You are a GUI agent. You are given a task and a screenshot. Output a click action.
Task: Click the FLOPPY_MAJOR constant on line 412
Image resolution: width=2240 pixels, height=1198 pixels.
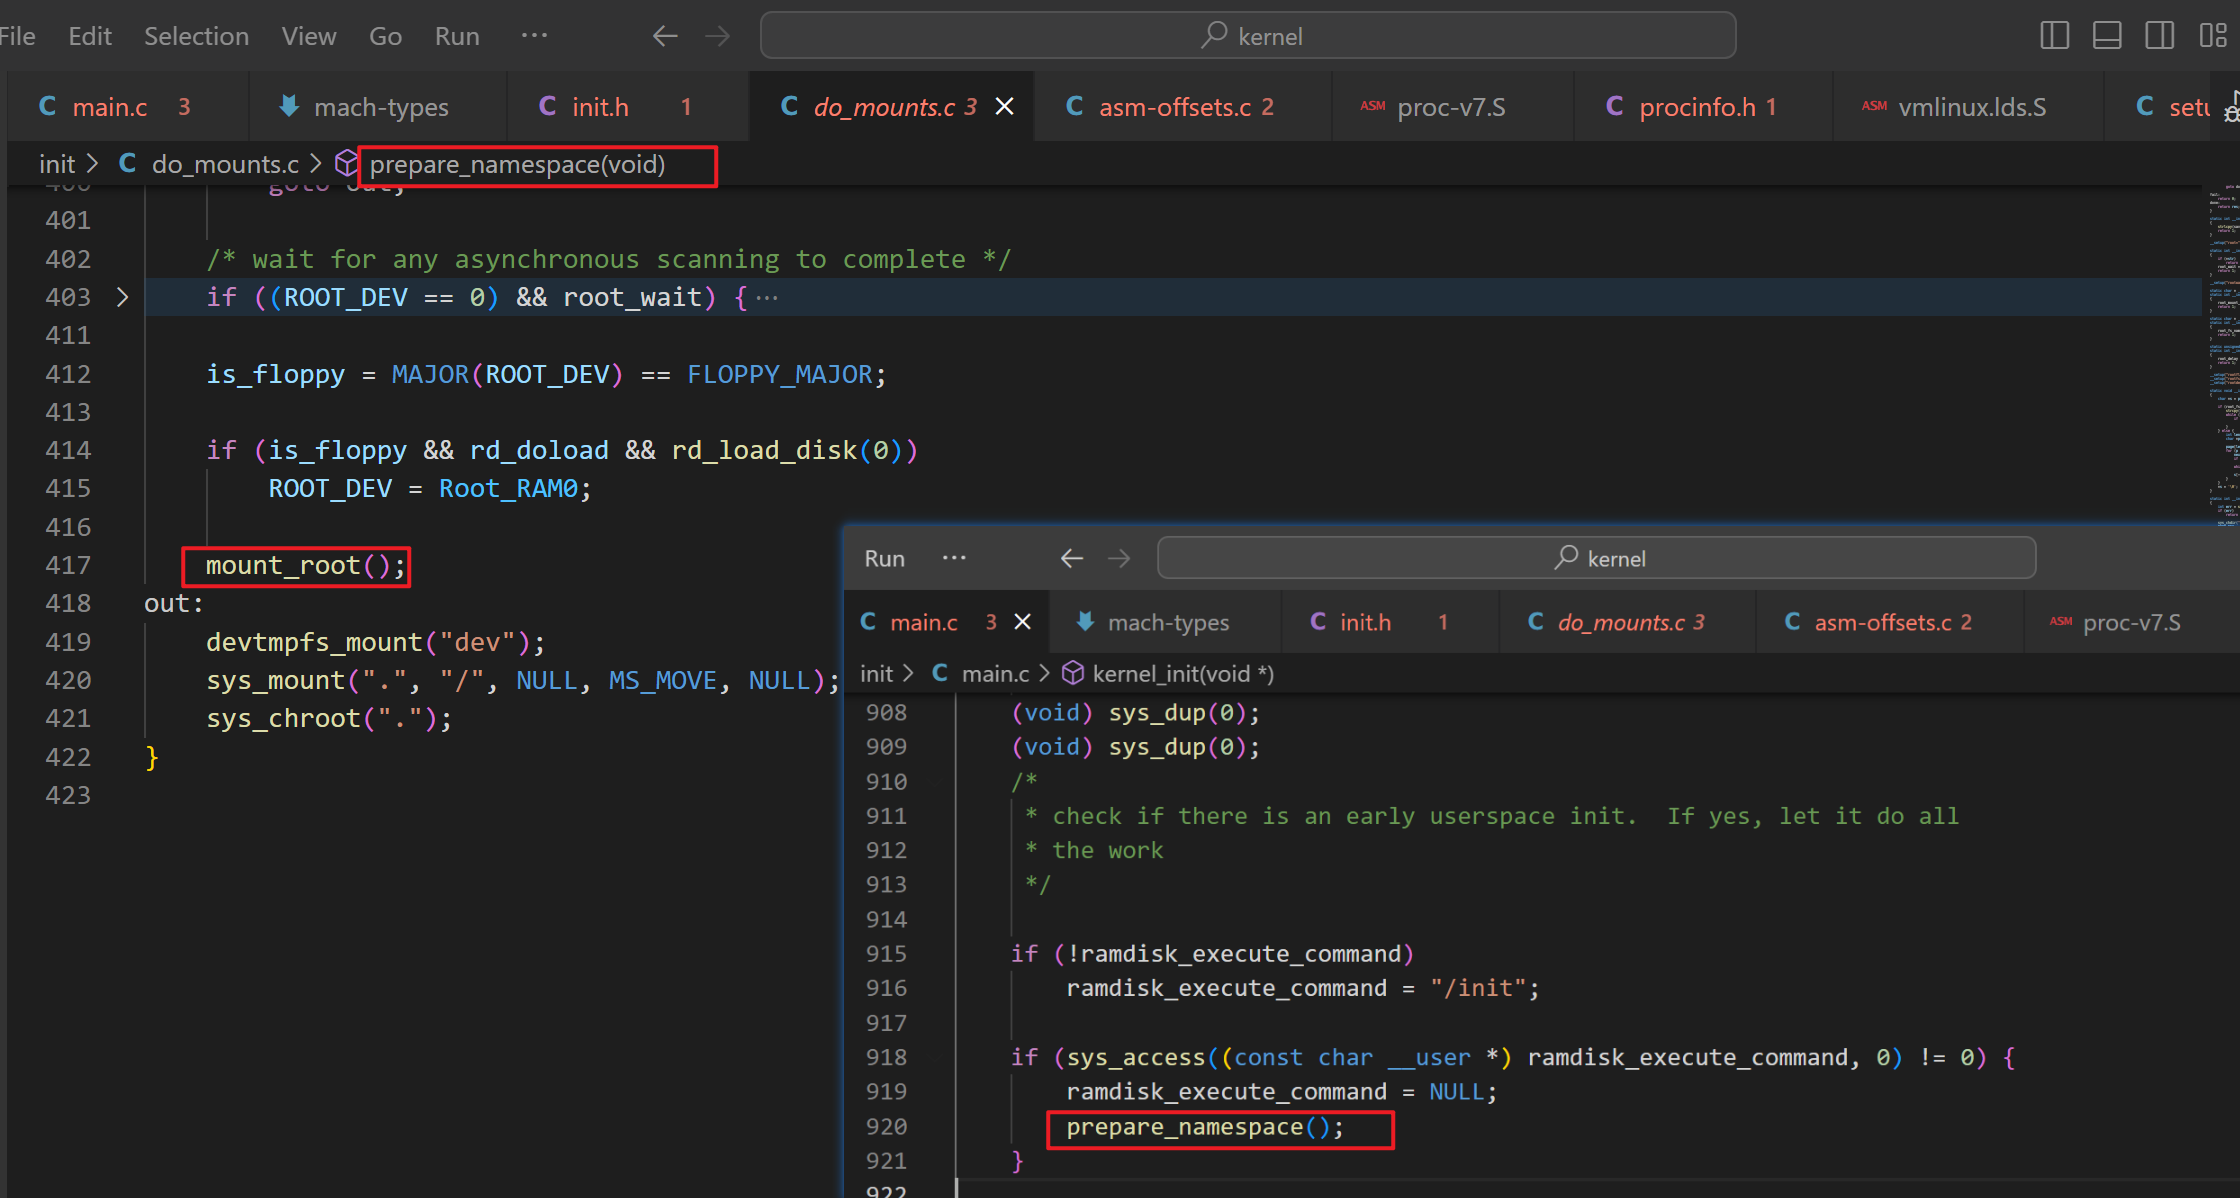780,374
